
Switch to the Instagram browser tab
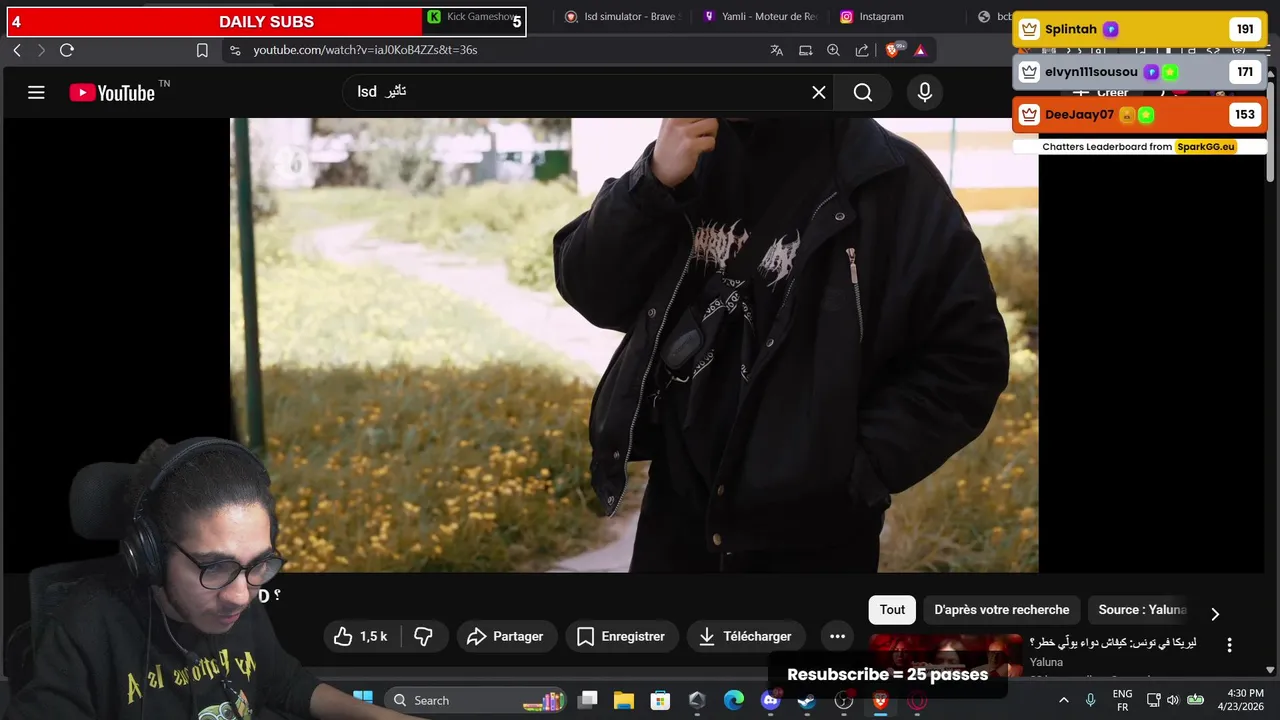[x=872, y=17]
